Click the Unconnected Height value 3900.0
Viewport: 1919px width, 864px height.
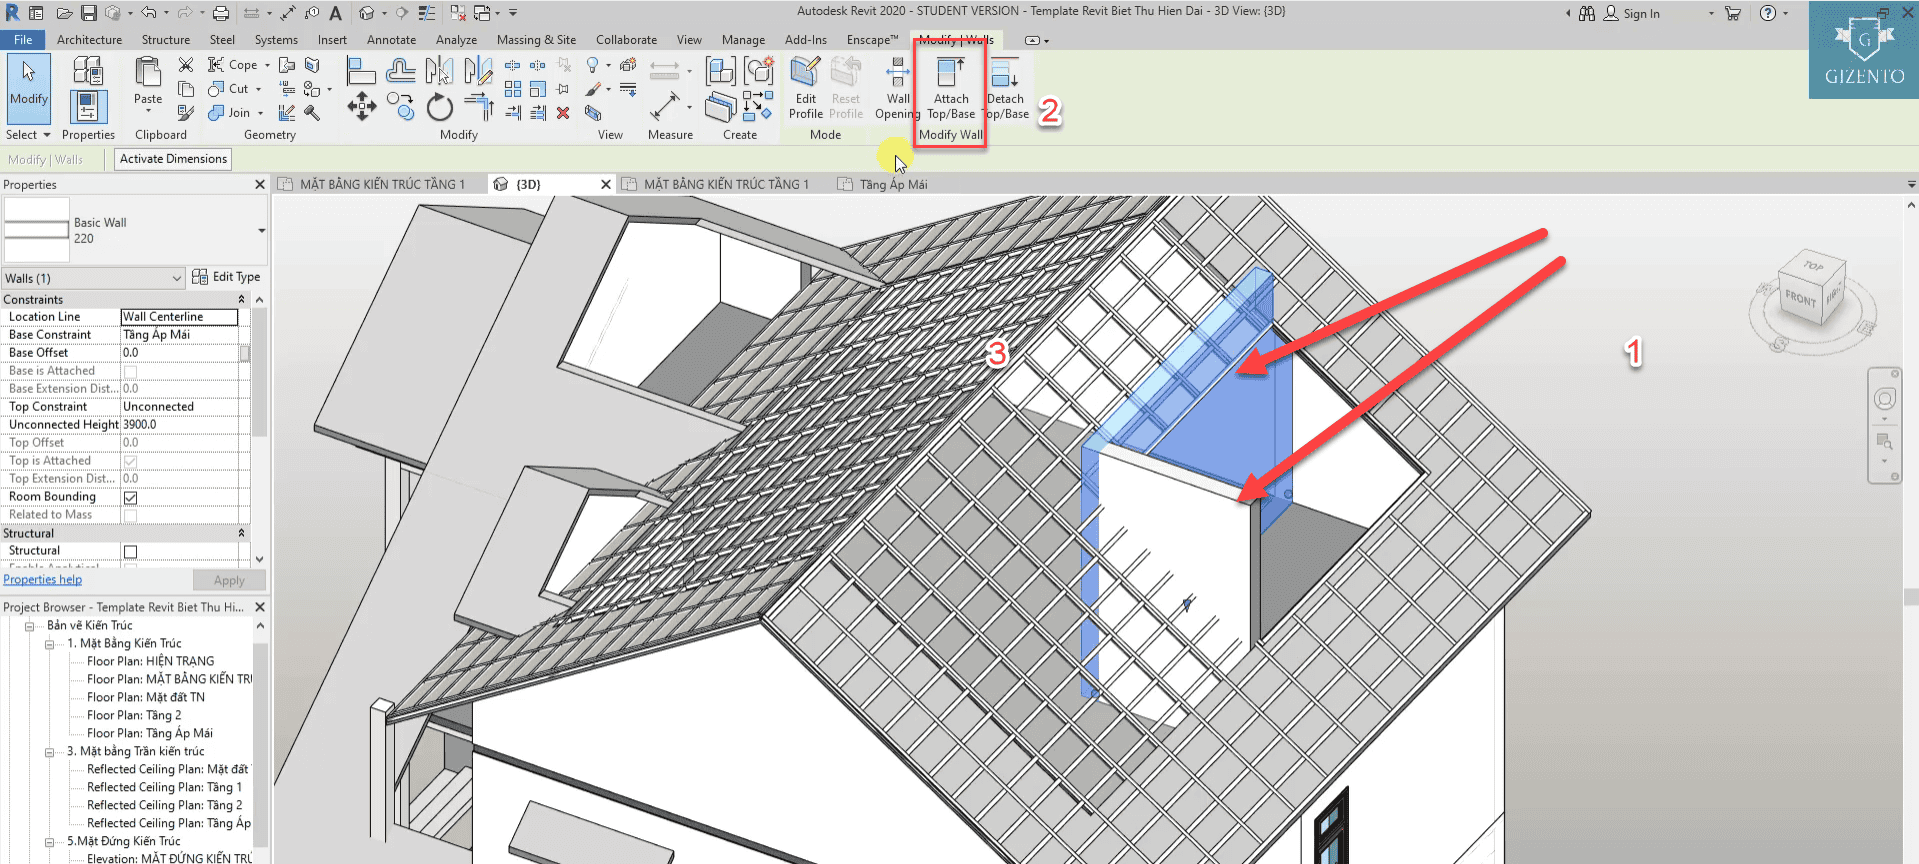pyautogui.click(x=179, y=425)
